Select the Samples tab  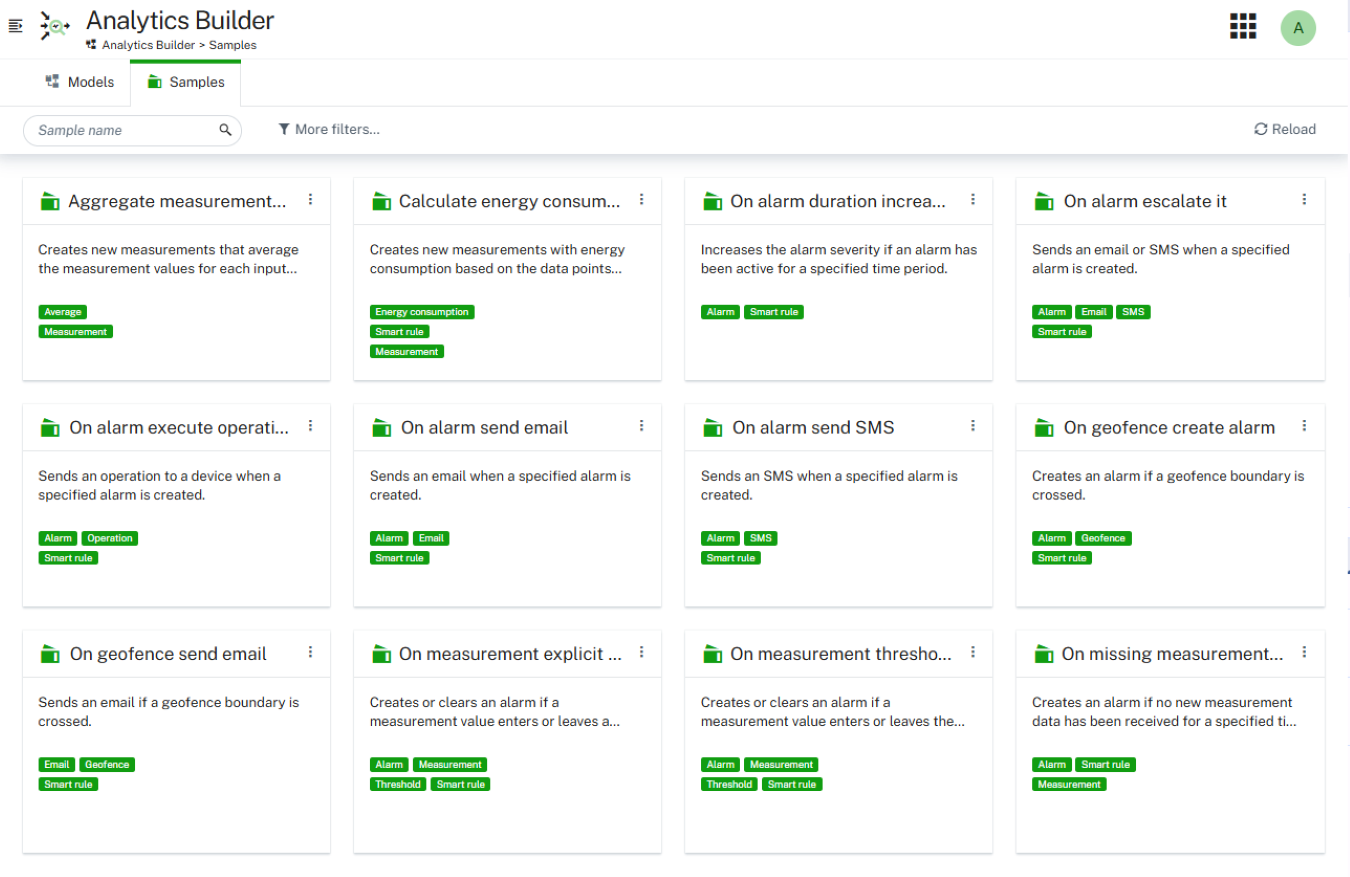[185, 82]
